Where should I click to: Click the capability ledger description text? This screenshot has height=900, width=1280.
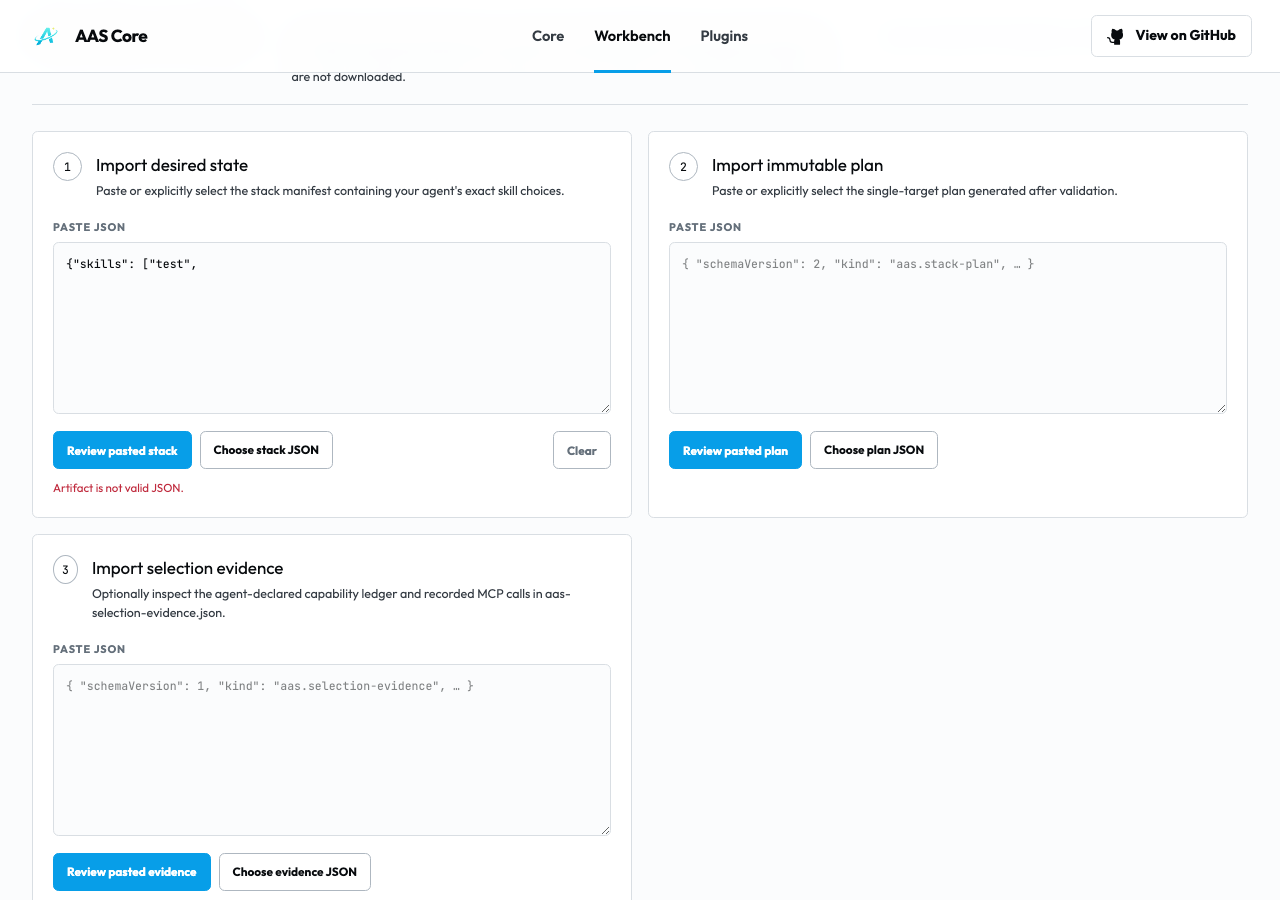(331, 603)
